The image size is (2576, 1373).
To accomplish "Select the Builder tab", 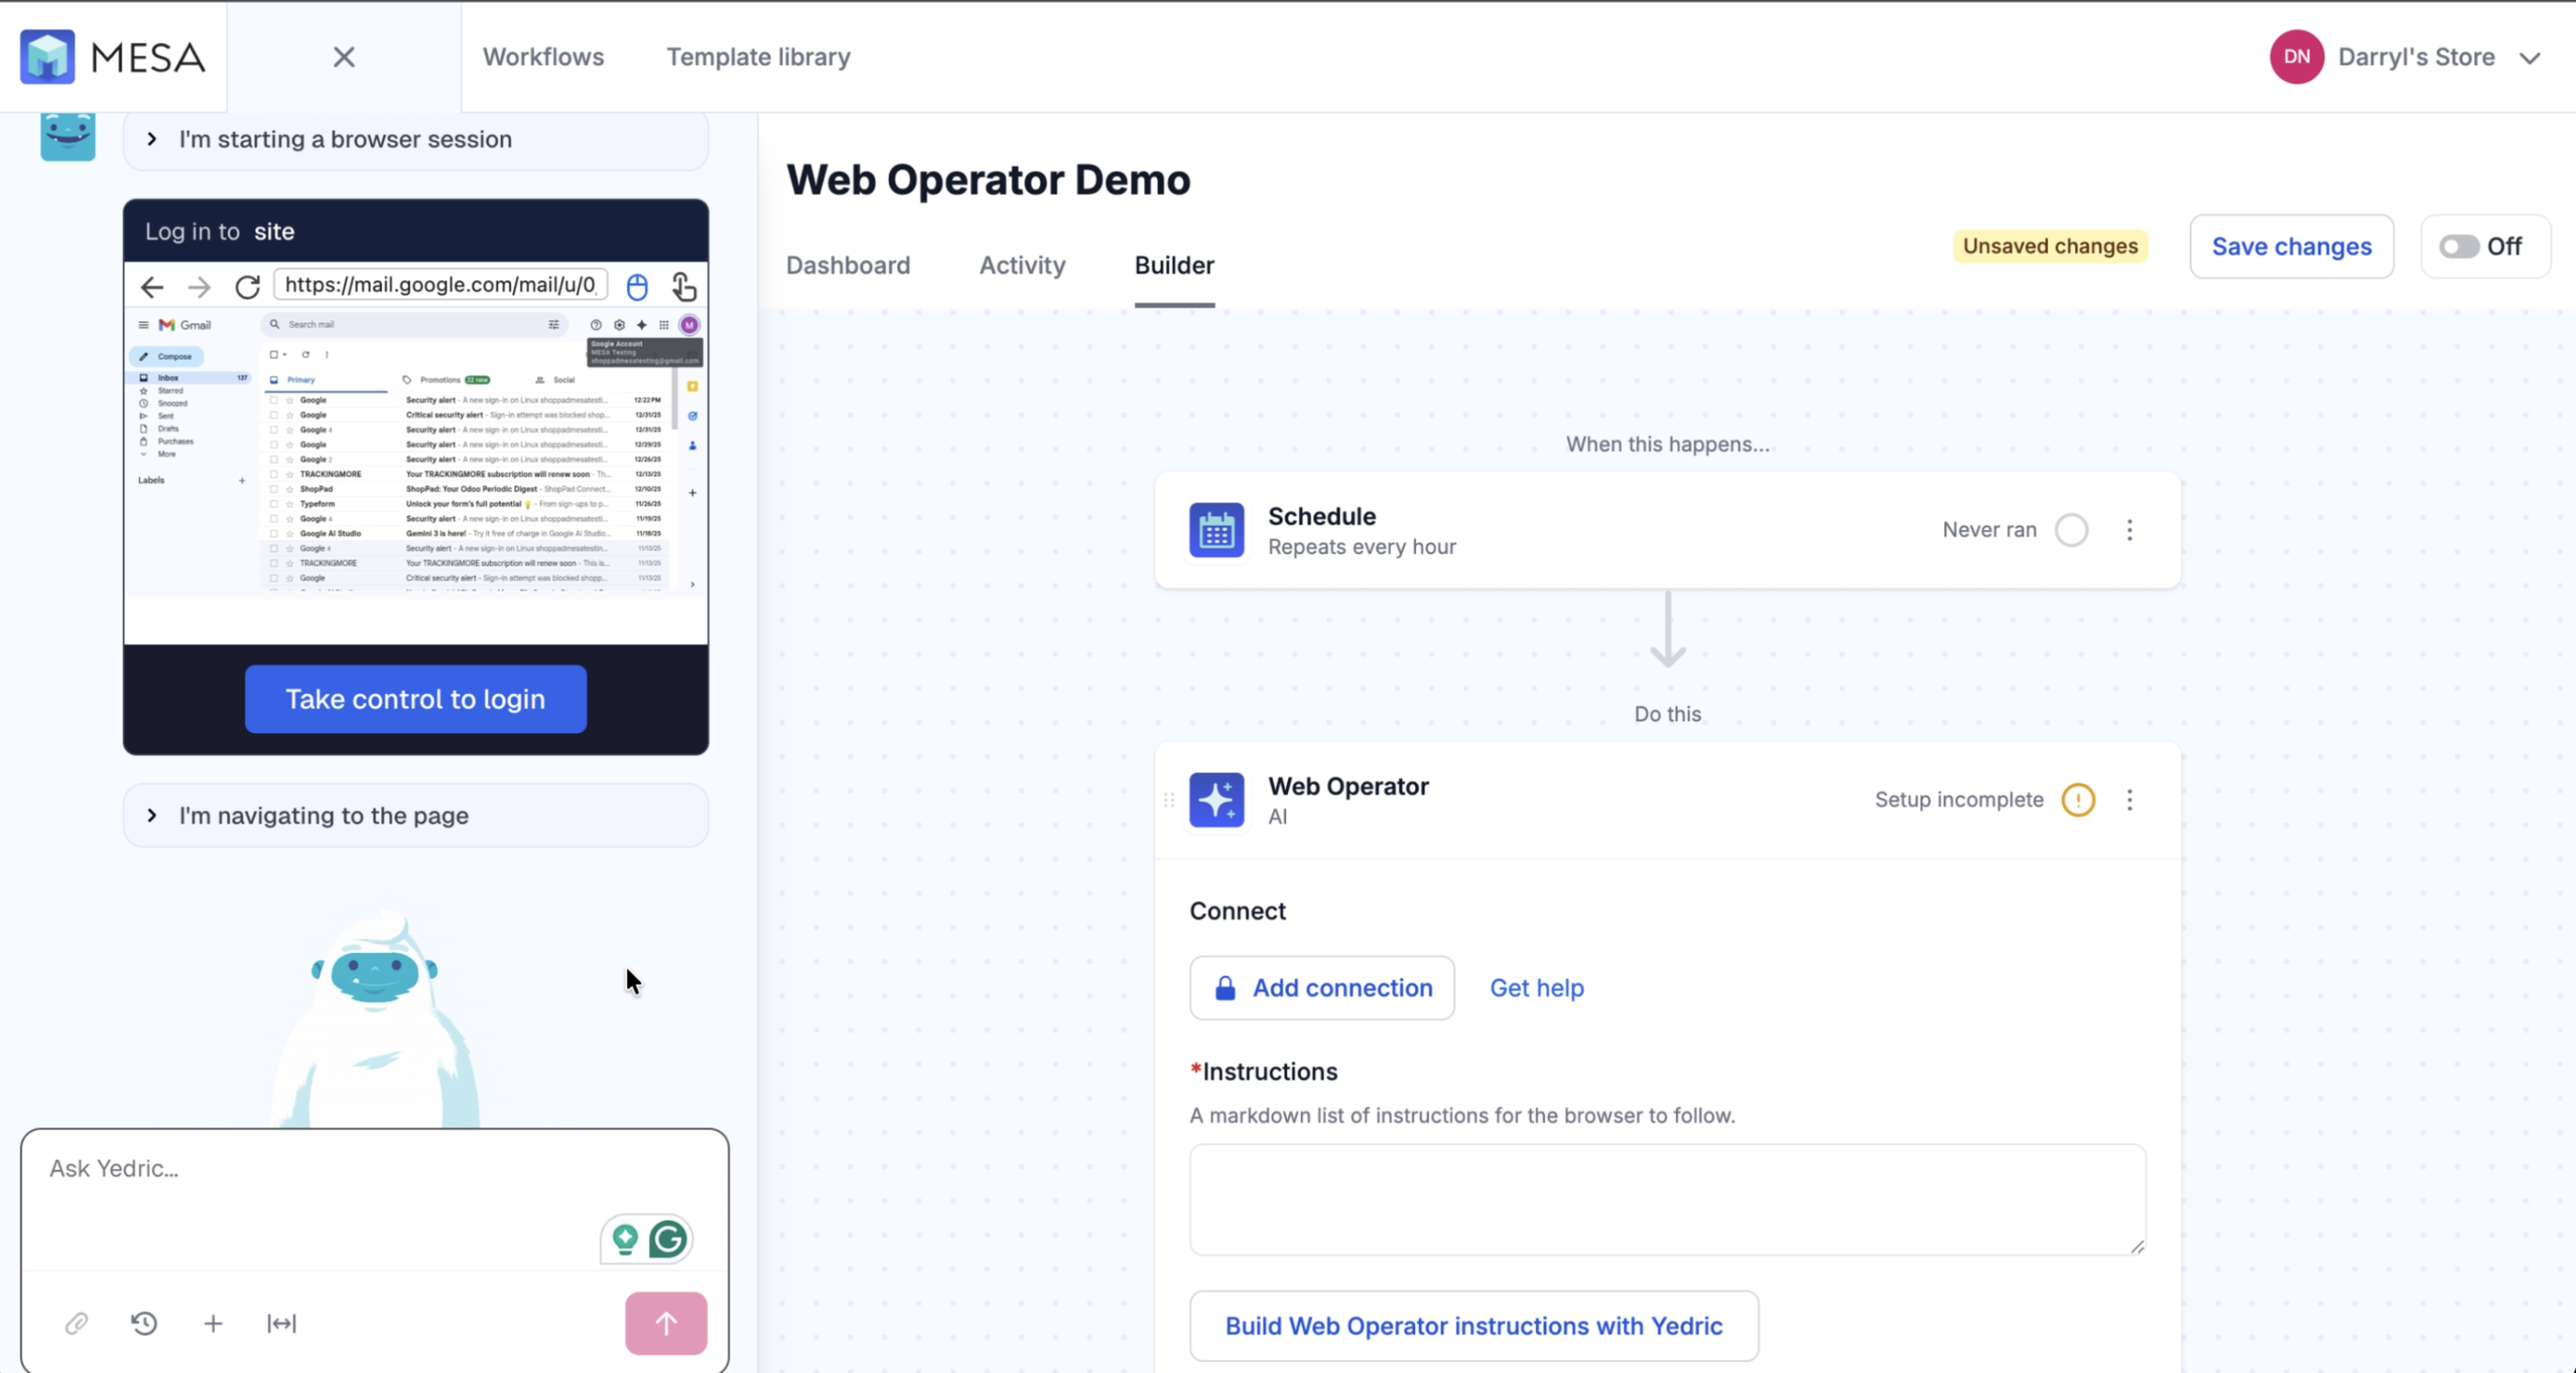I will pyautogui.click(x=1174, y=265).
